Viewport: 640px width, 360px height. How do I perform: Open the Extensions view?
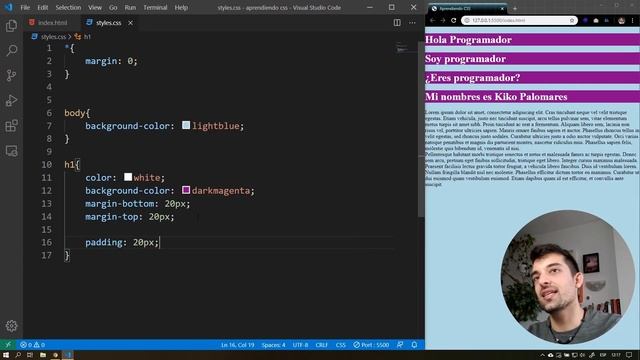point(11,126)
